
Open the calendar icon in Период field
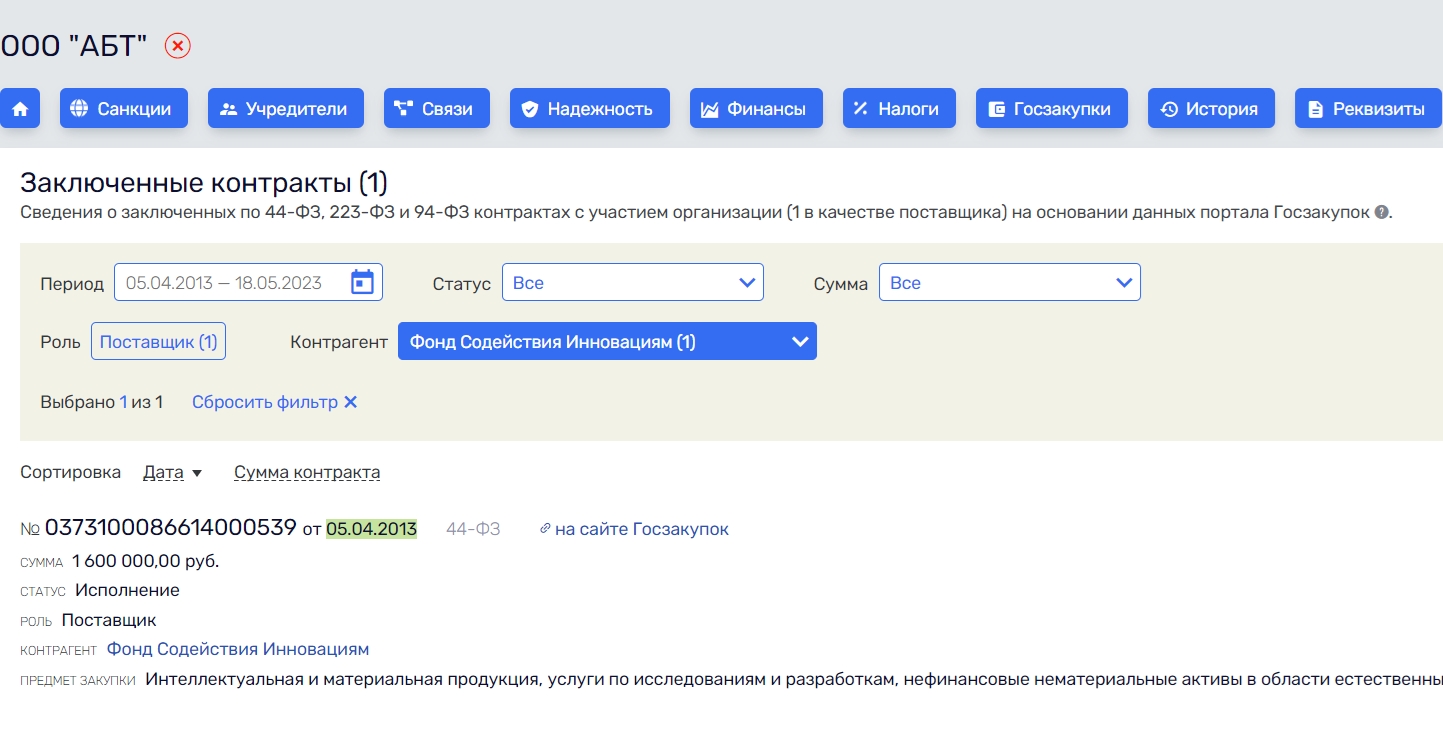tap(362, 283)
